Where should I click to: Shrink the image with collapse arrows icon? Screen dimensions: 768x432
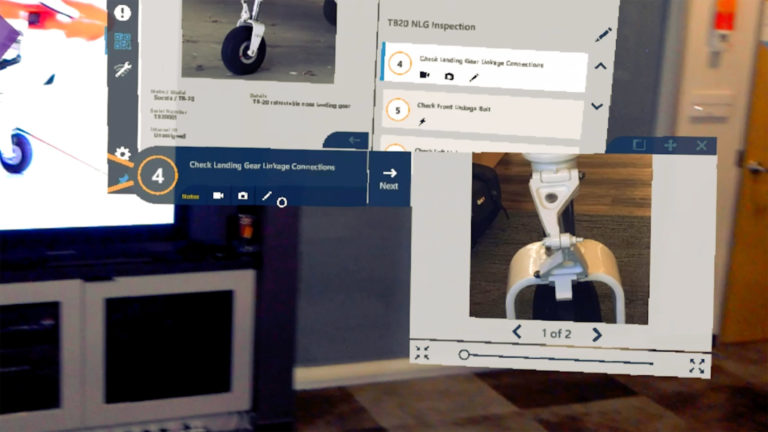(x=422, y=353)
